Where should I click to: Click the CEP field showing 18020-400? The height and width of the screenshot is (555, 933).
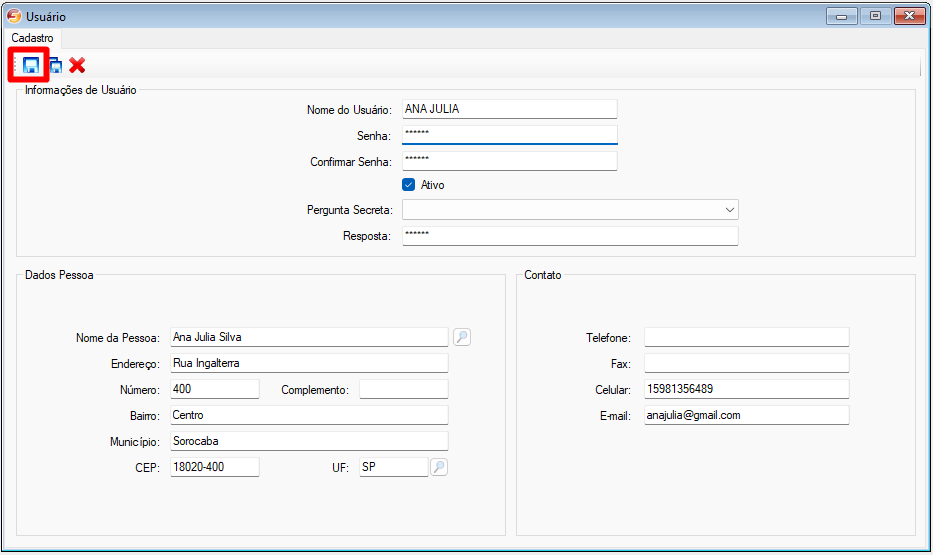point(214,467)
